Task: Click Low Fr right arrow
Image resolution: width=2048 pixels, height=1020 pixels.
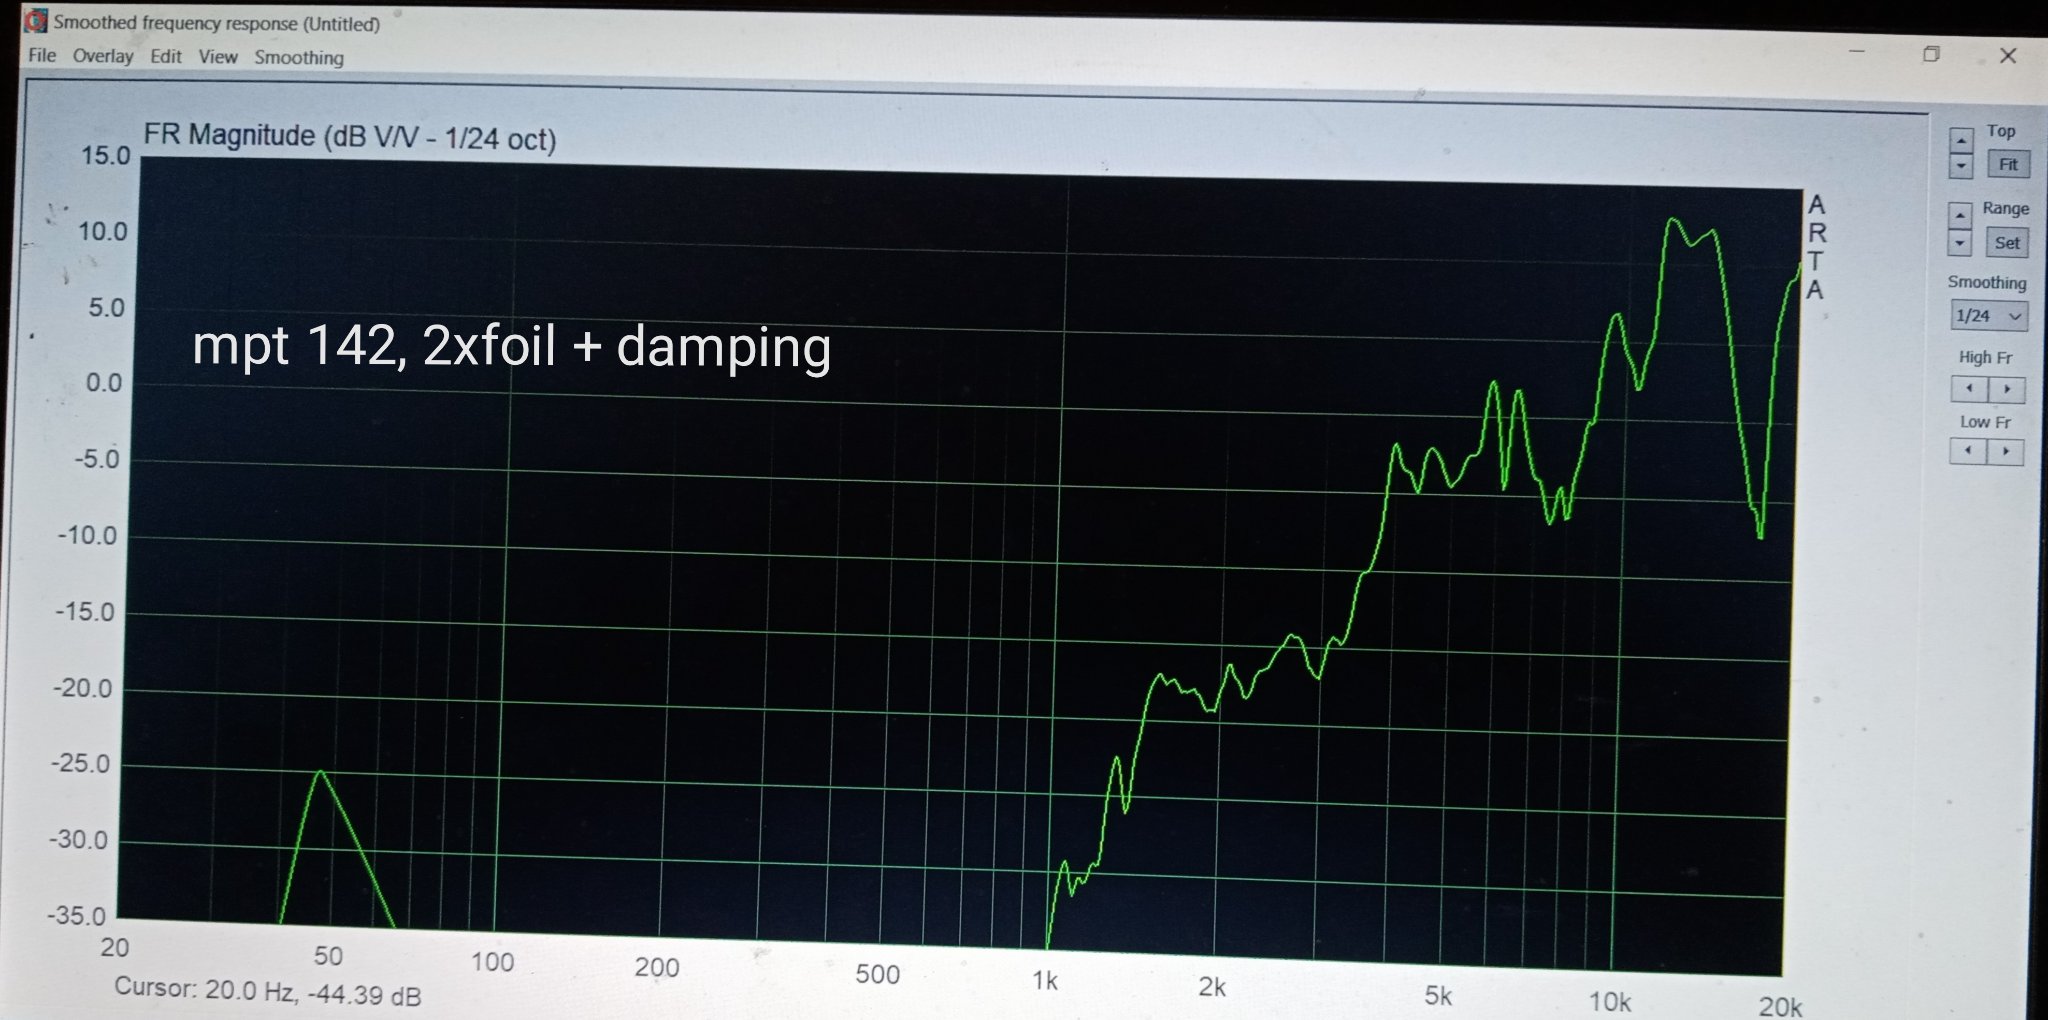Action: 2005,452
